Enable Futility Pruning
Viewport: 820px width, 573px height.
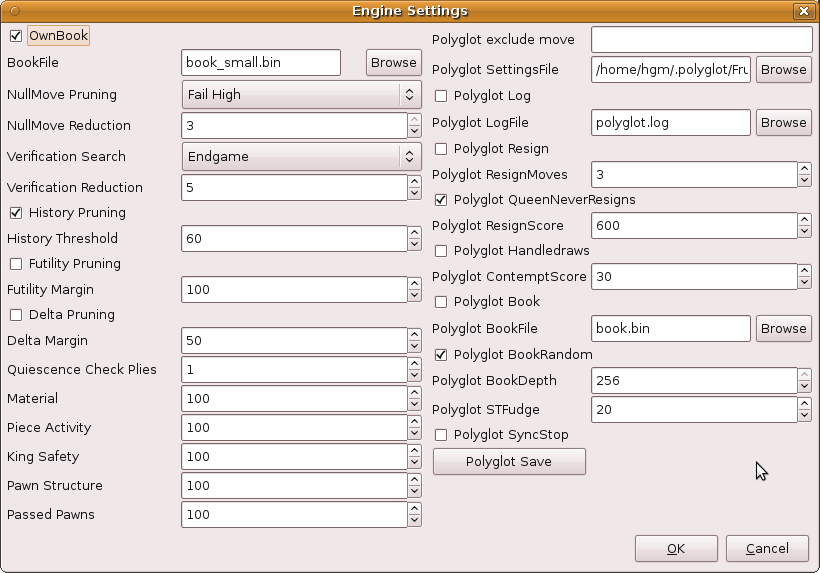(x=16, y=263)
